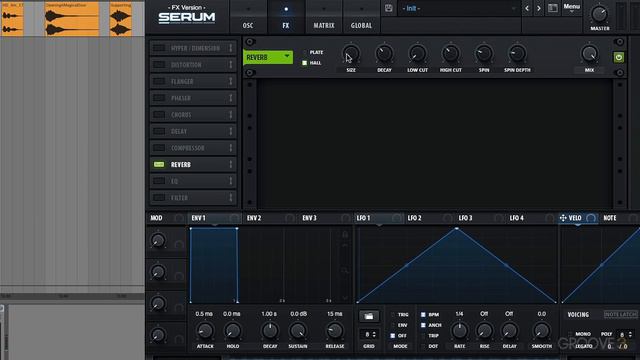Enable the Filter effect toggle
The width and height of the screenshot is (640, 360).
[159, 198]
